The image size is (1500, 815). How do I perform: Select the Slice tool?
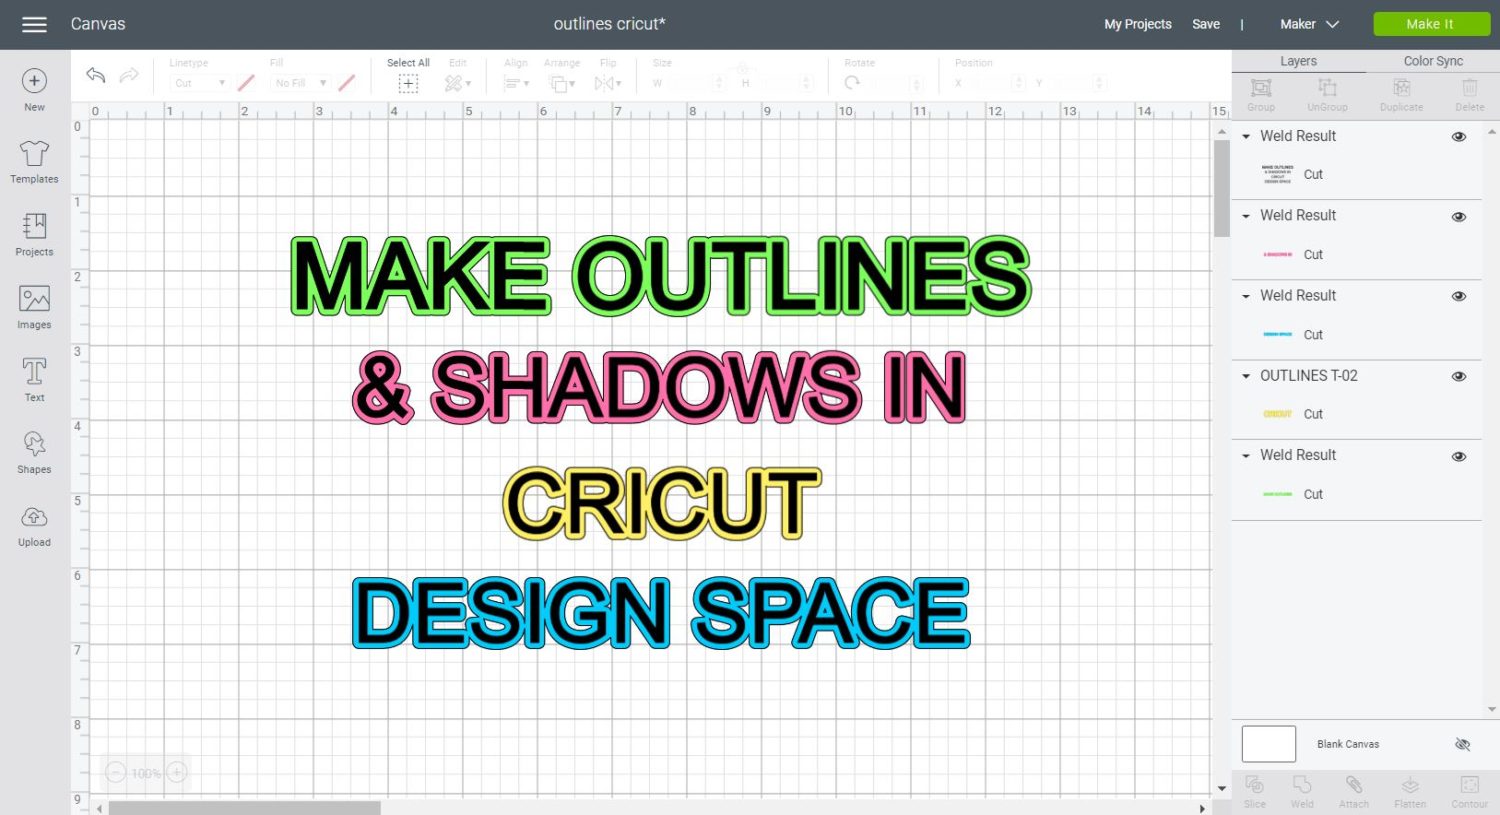point(1254,790)
